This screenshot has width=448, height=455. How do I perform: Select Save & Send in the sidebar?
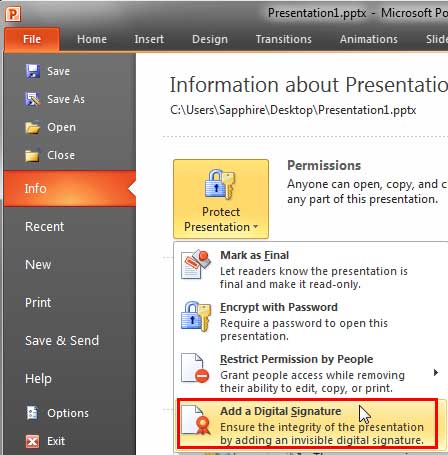(62, 341)
